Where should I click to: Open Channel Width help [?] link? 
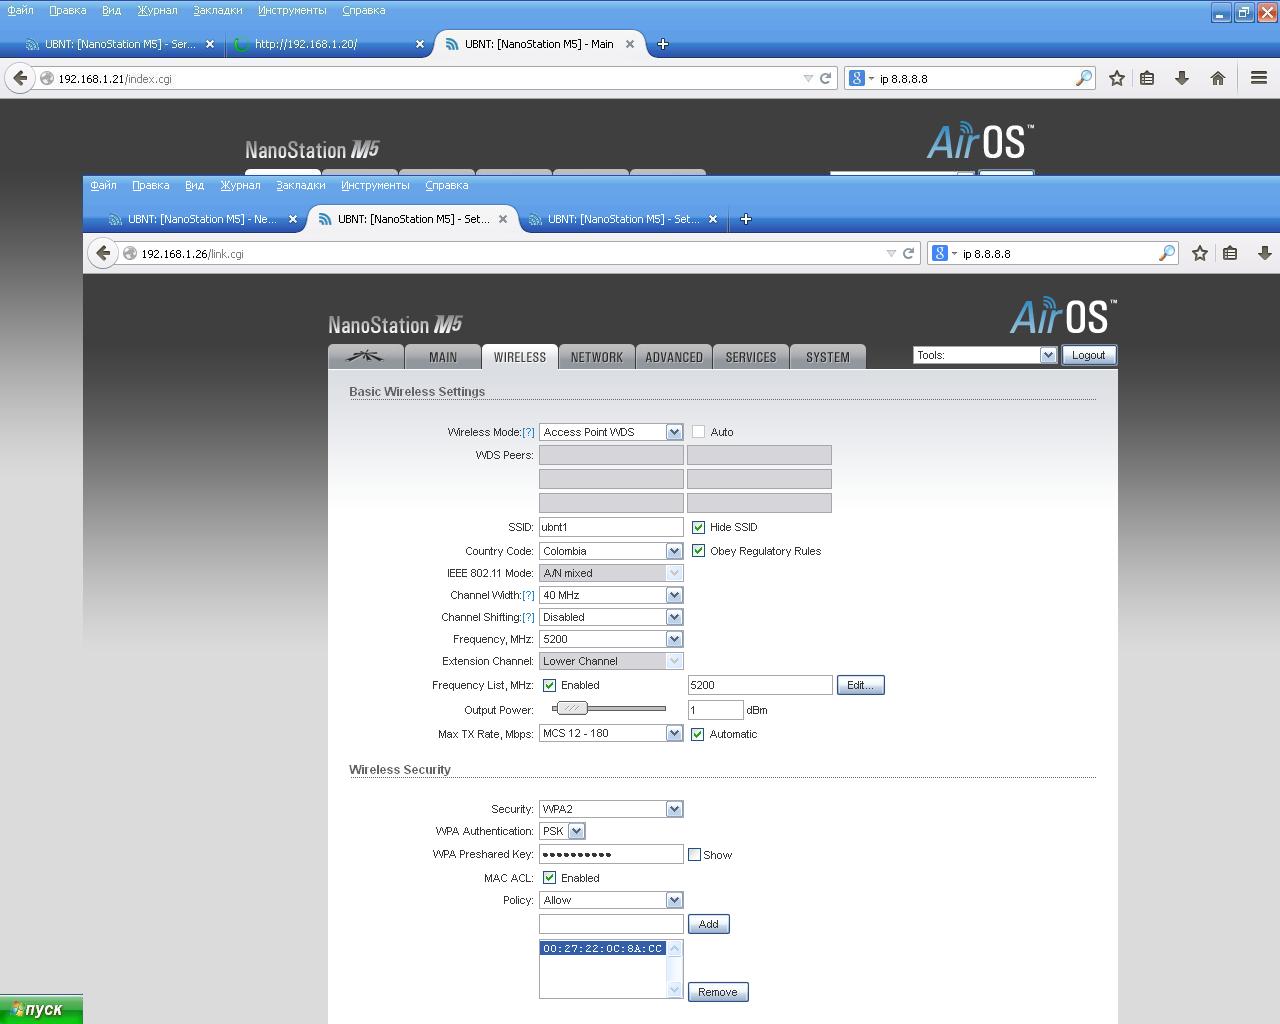528,595
